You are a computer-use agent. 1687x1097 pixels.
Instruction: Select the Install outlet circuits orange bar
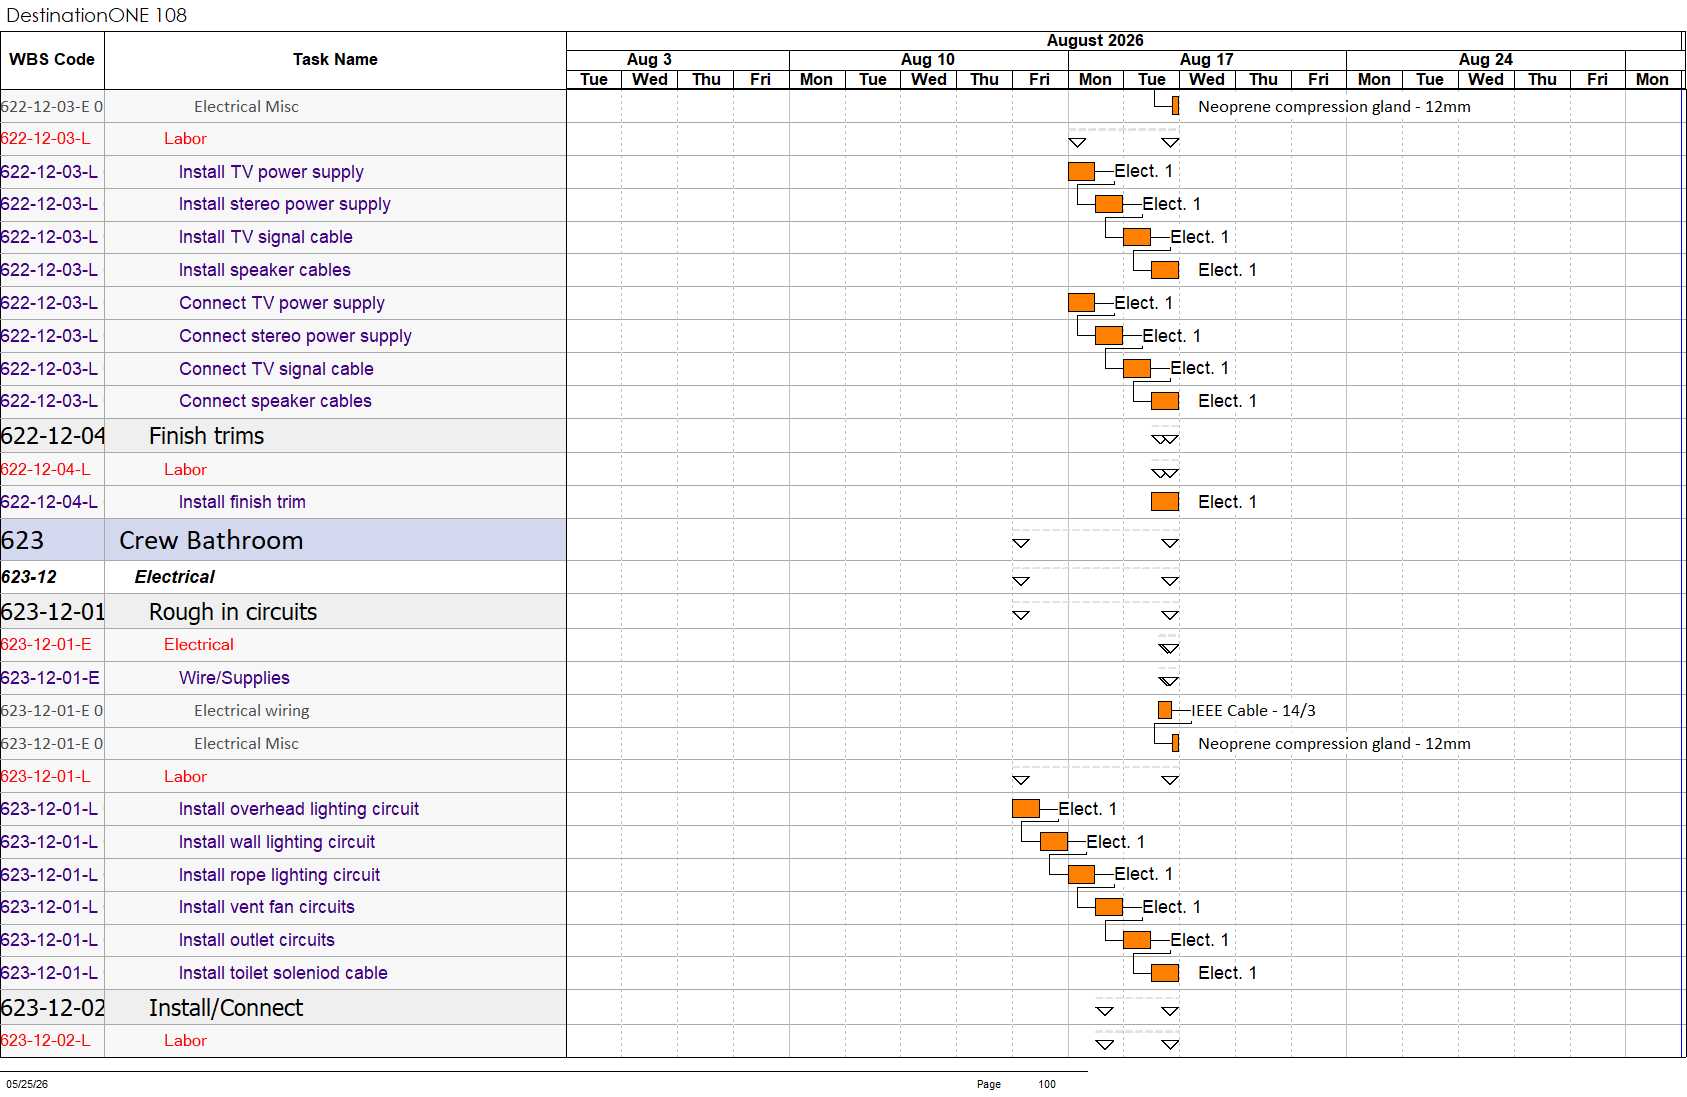1137,939
